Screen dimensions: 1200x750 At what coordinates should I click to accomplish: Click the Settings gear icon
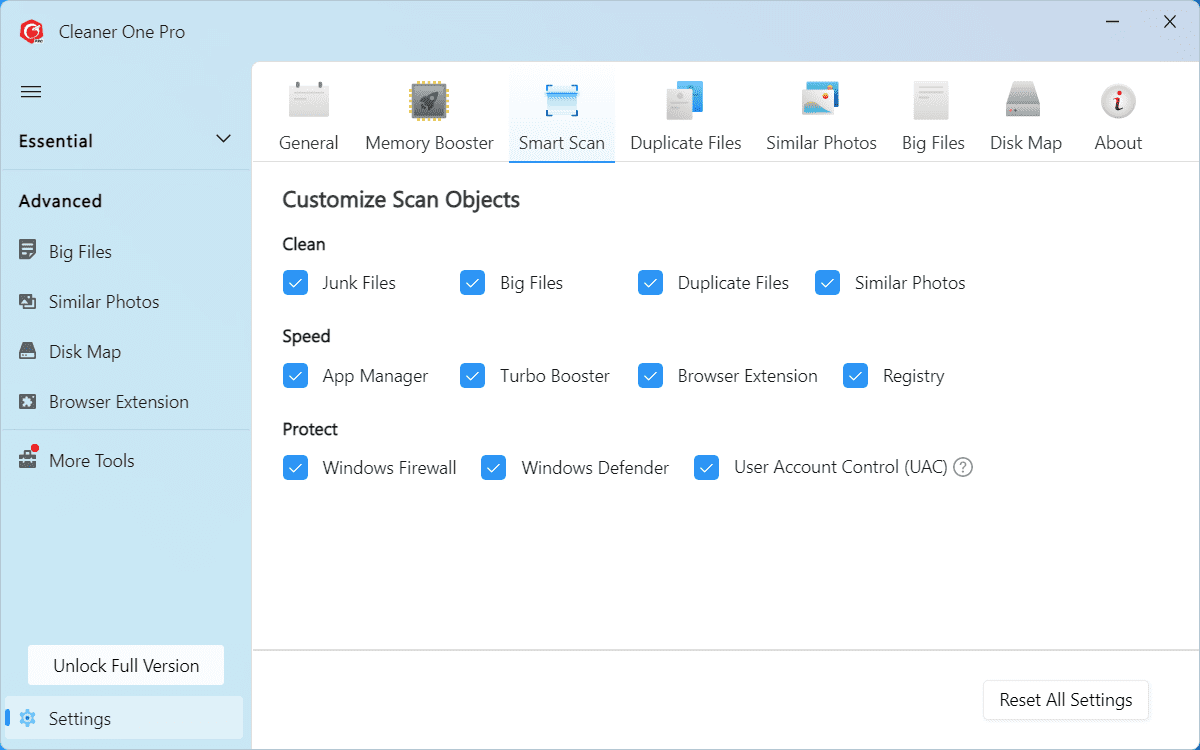pos(28,718)
